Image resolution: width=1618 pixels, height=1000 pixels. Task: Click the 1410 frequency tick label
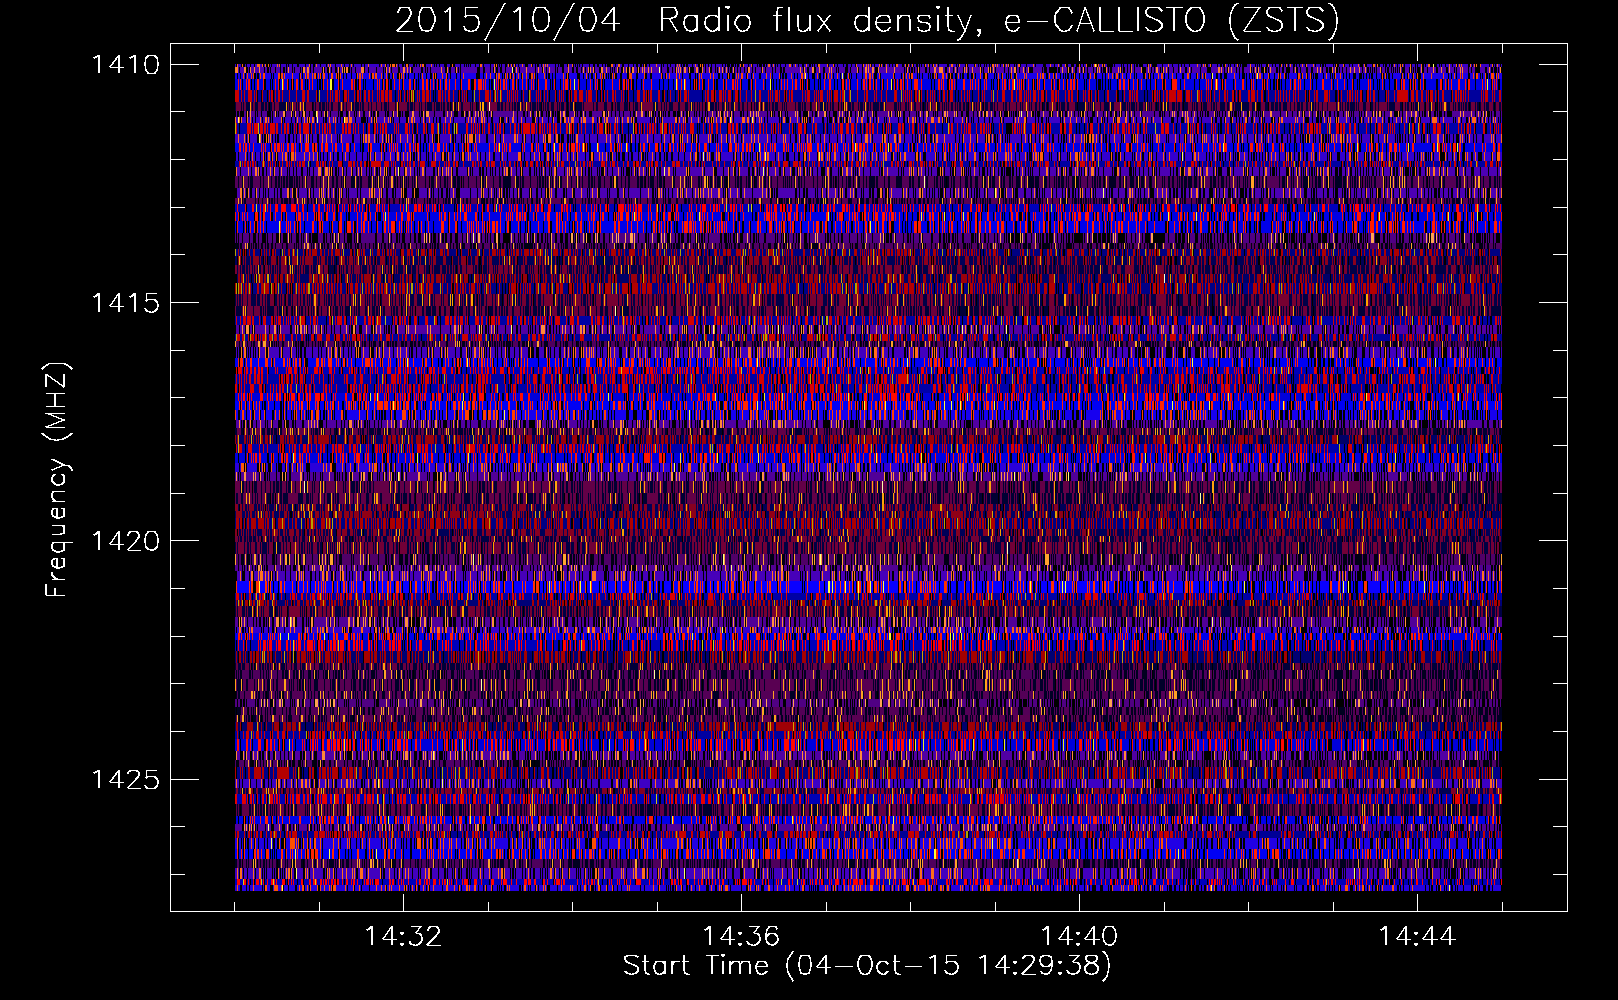(x=125, y=65)
